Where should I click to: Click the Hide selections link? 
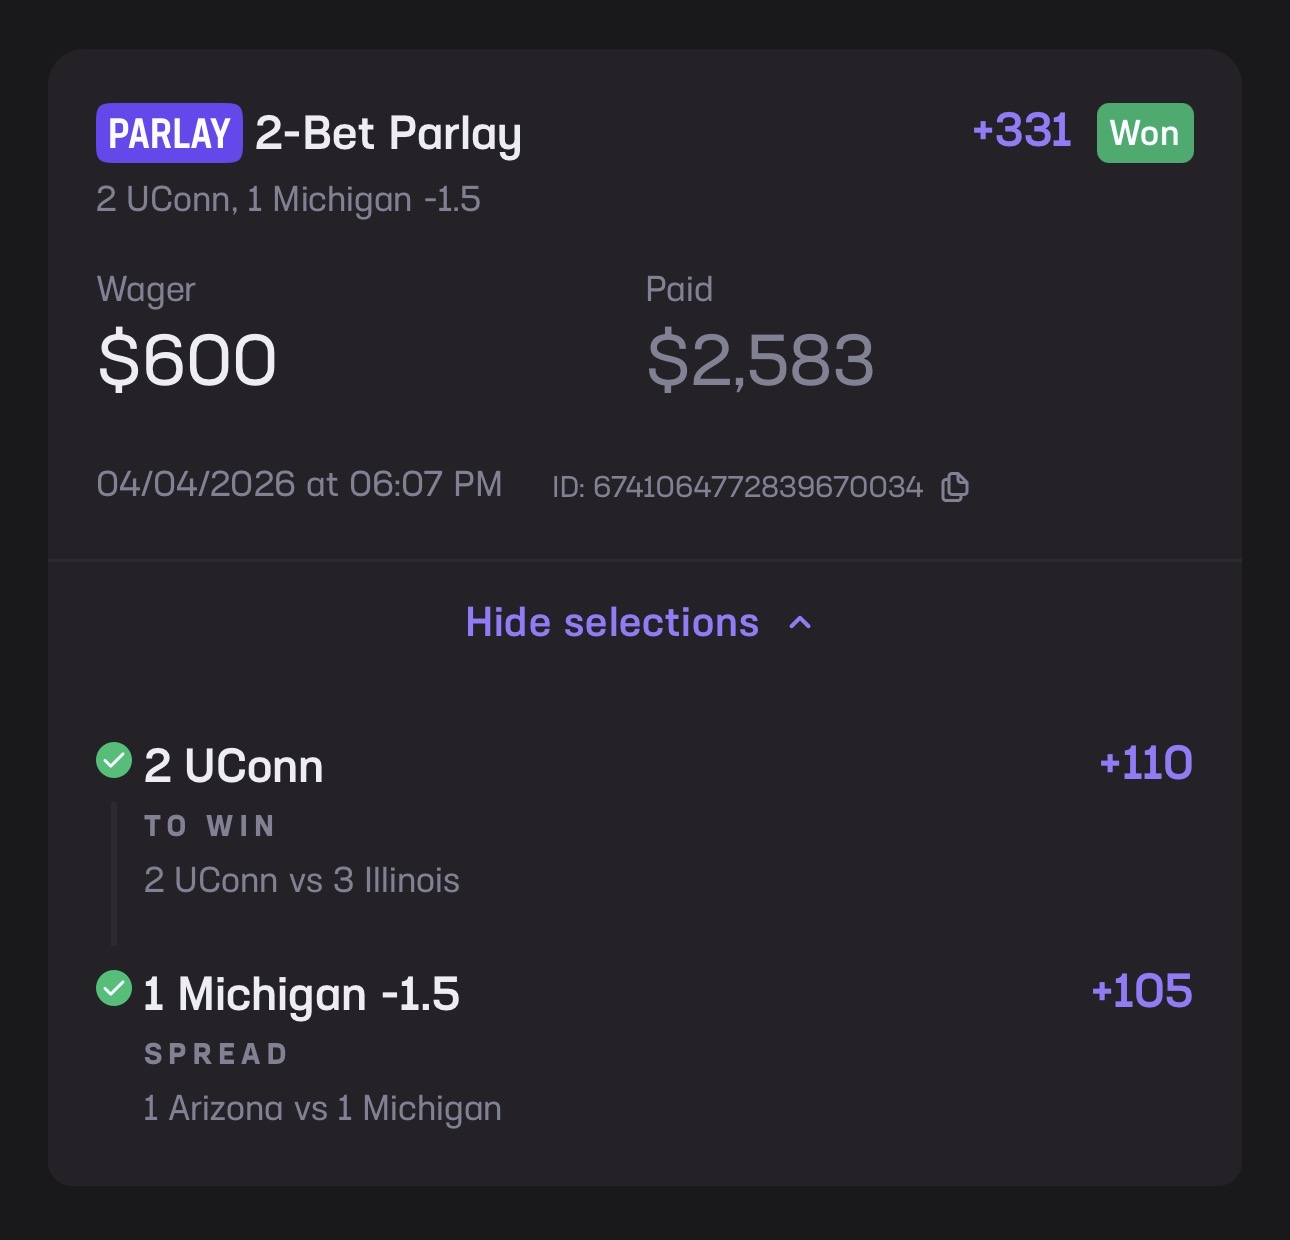(612, 623)
